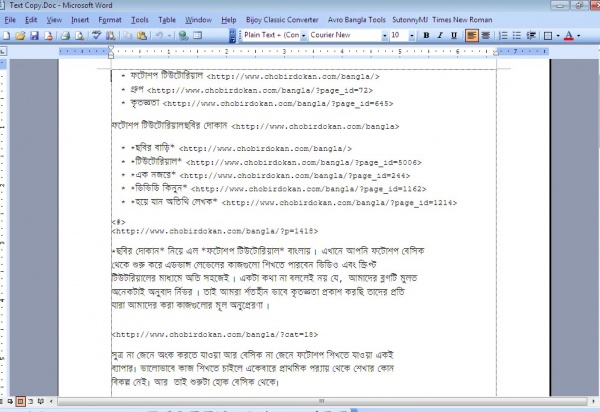Click the right indent marker on ruler
The image size is (600, 412).
coord(496,52)
